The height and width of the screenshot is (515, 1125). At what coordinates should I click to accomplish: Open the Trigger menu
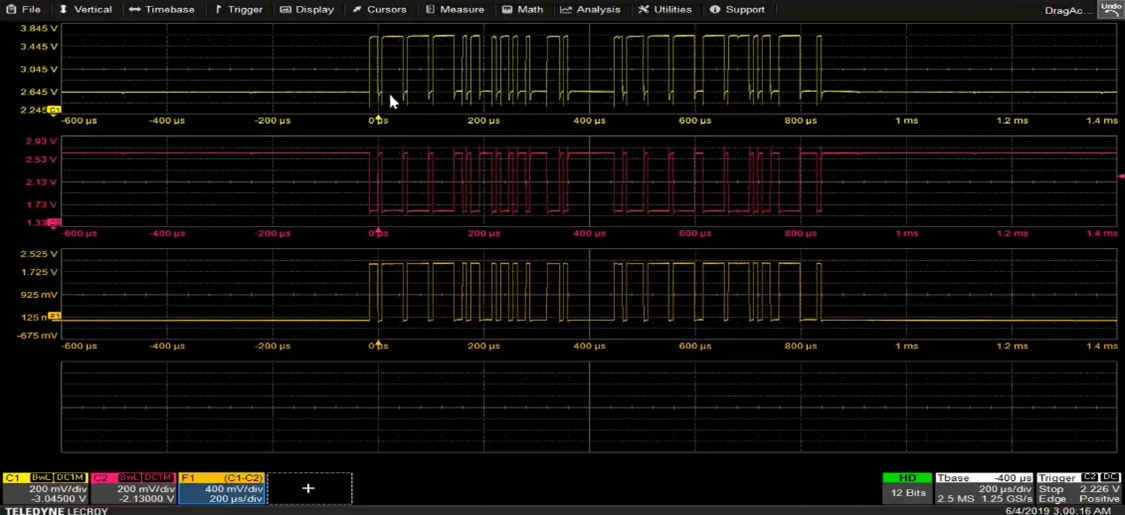pos(239,10)
